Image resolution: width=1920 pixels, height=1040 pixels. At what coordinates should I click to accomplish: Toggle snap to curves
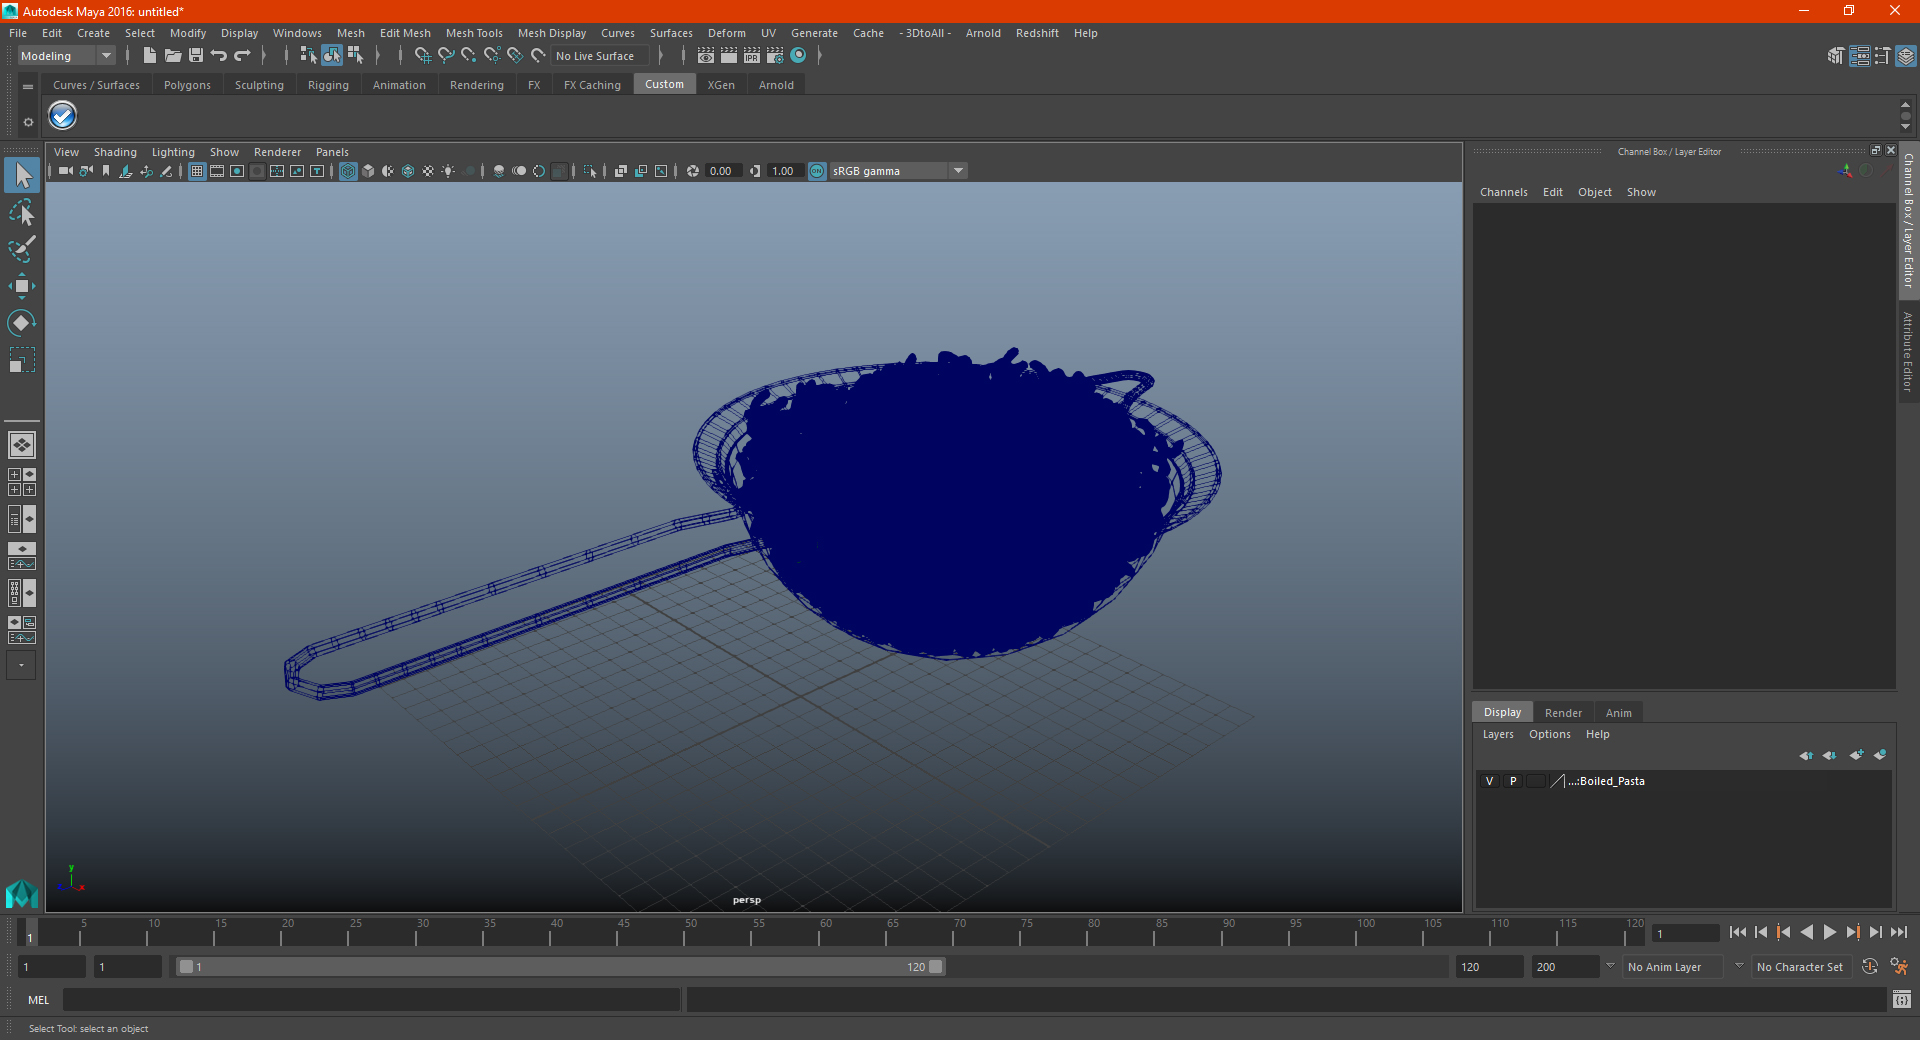(446, 56)
